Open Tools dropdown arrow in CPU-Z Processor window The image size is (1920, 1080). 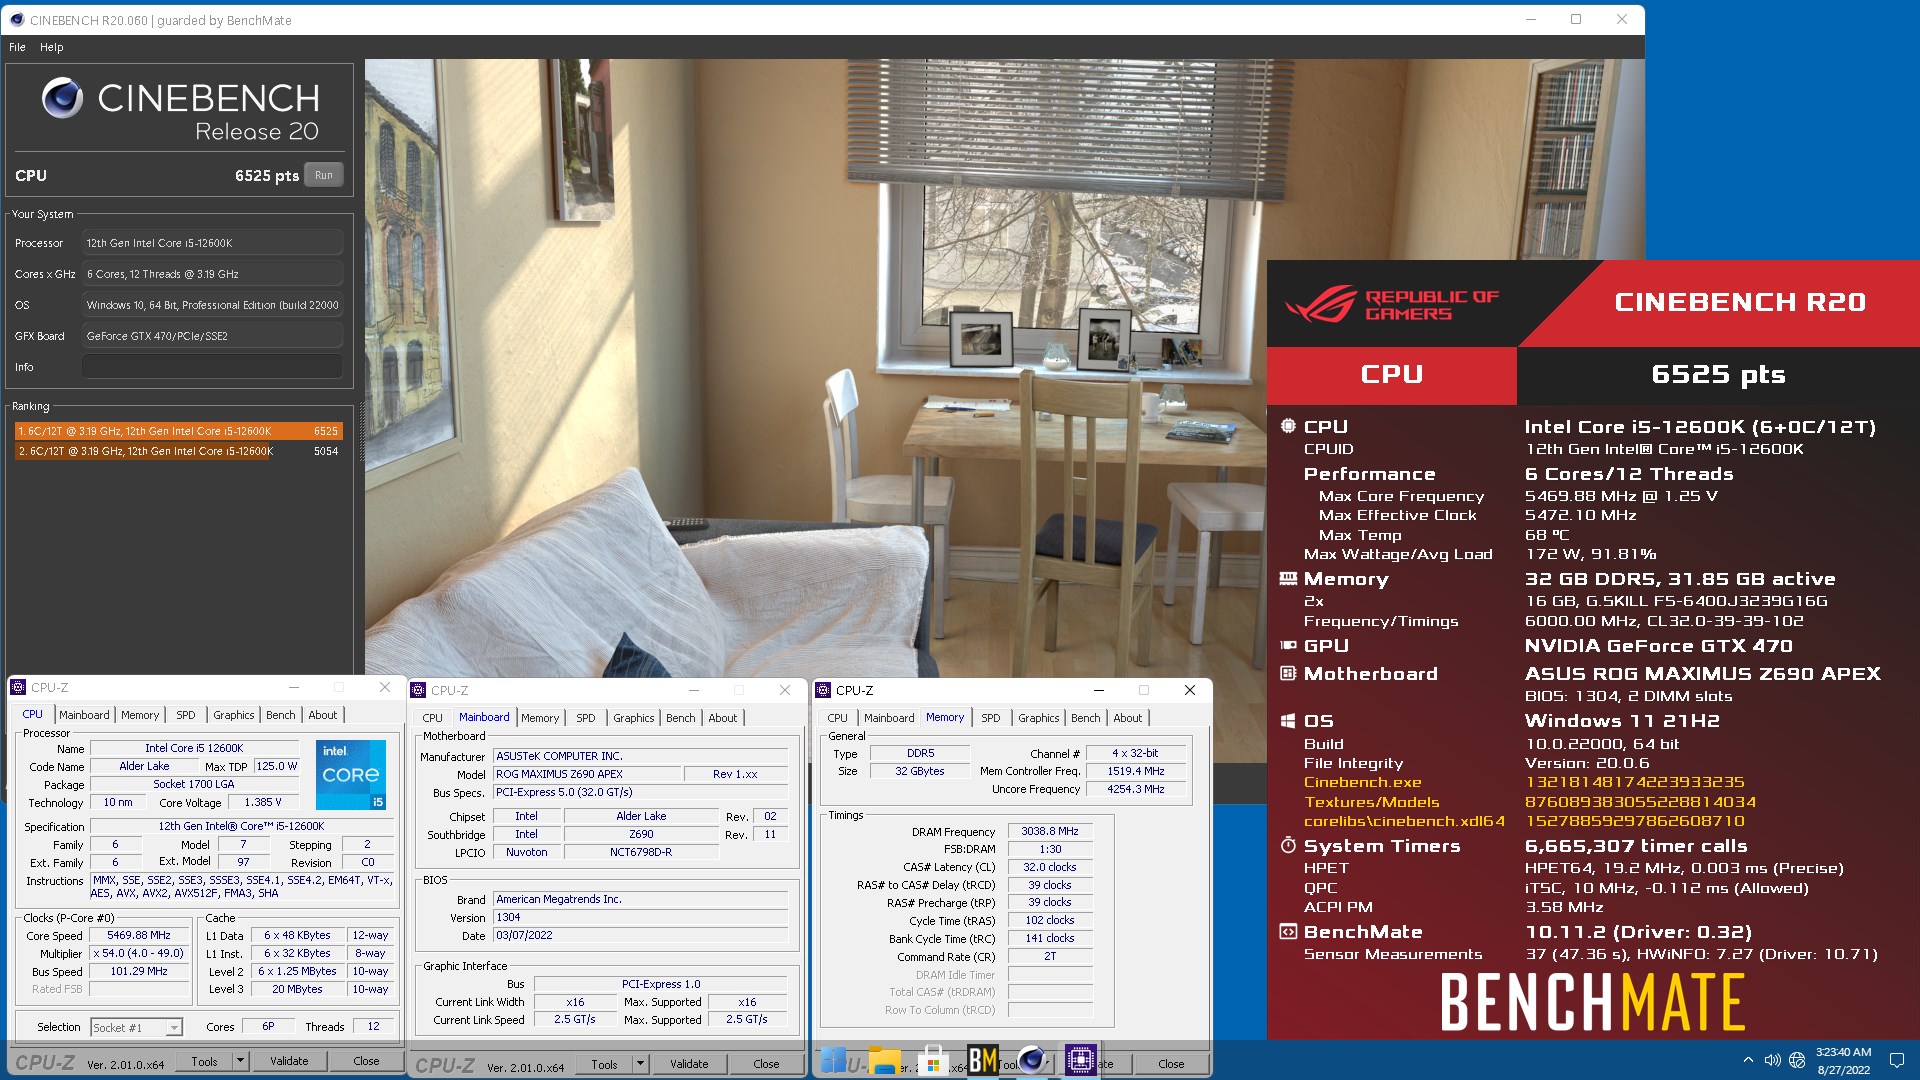click(x=240, y=1061)
